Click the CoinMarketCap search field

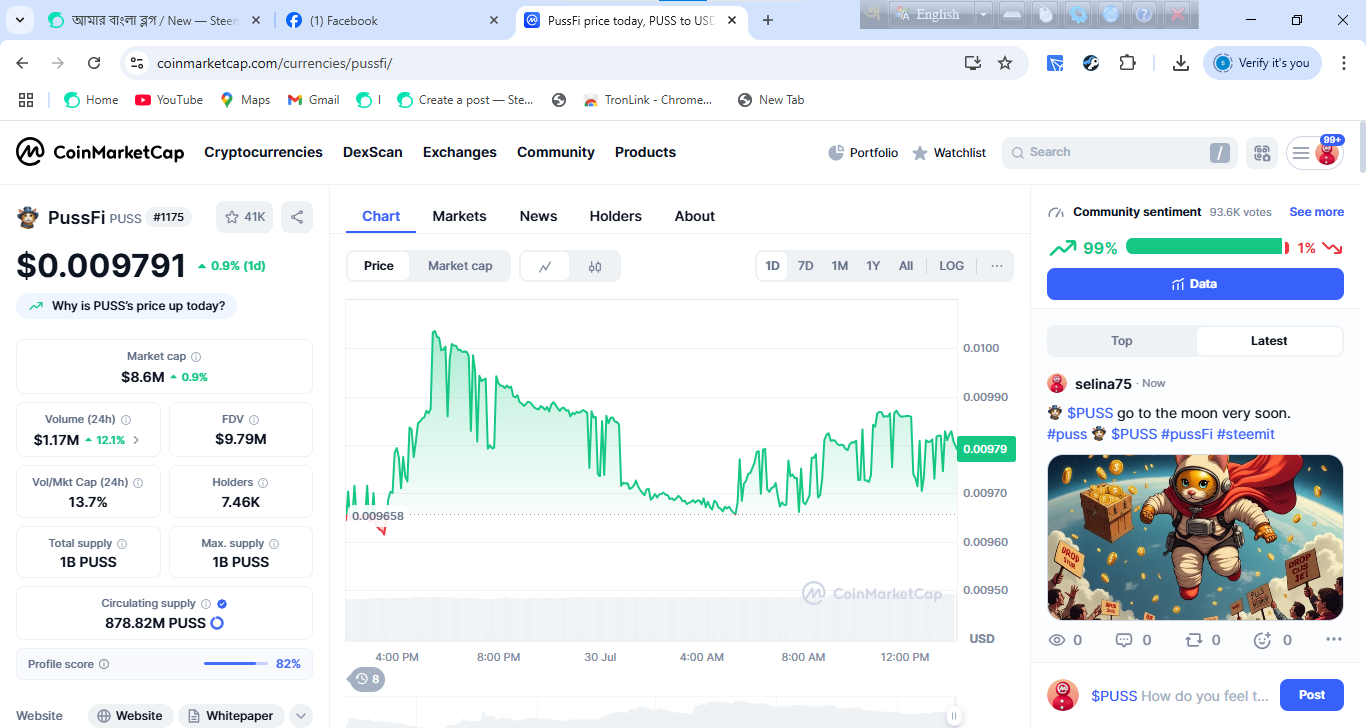pyautogui.click(x=1120, y=153)
